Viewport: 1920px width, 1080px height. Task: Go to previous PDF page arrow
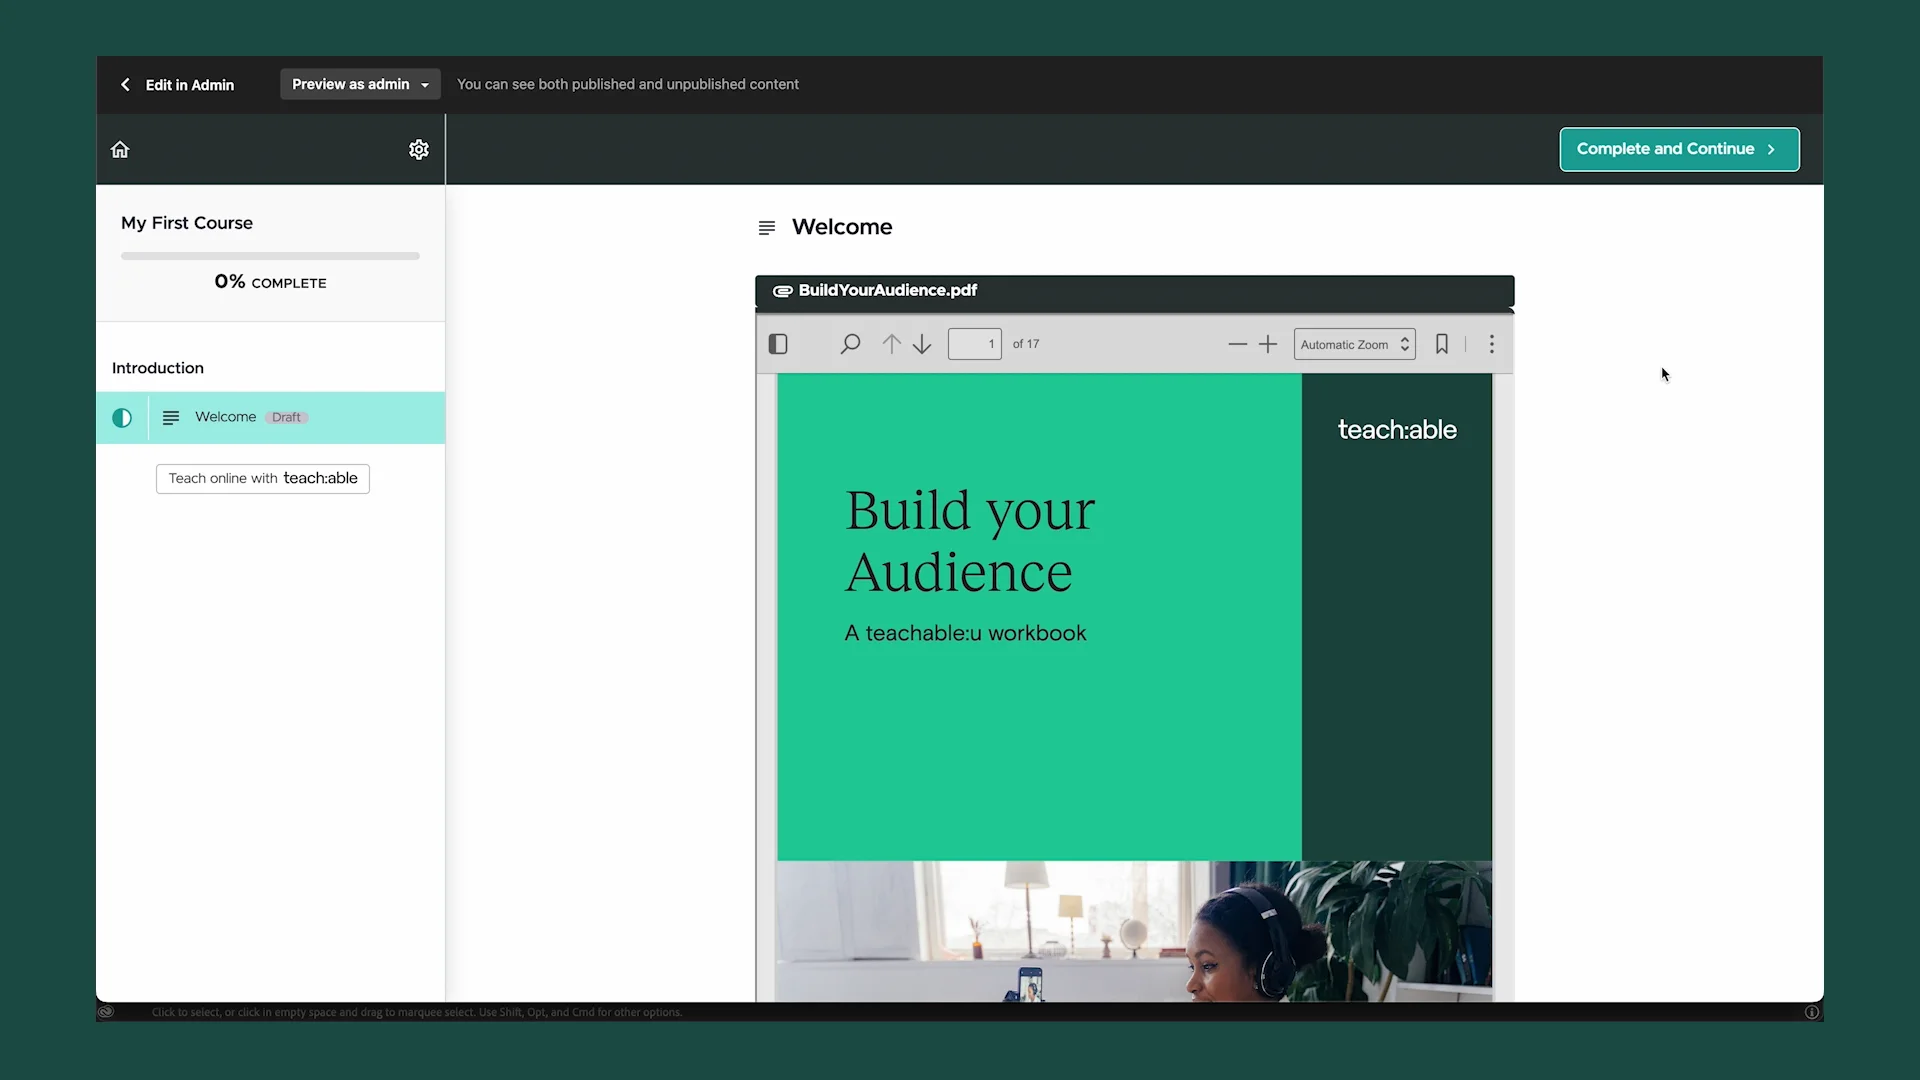891,344
